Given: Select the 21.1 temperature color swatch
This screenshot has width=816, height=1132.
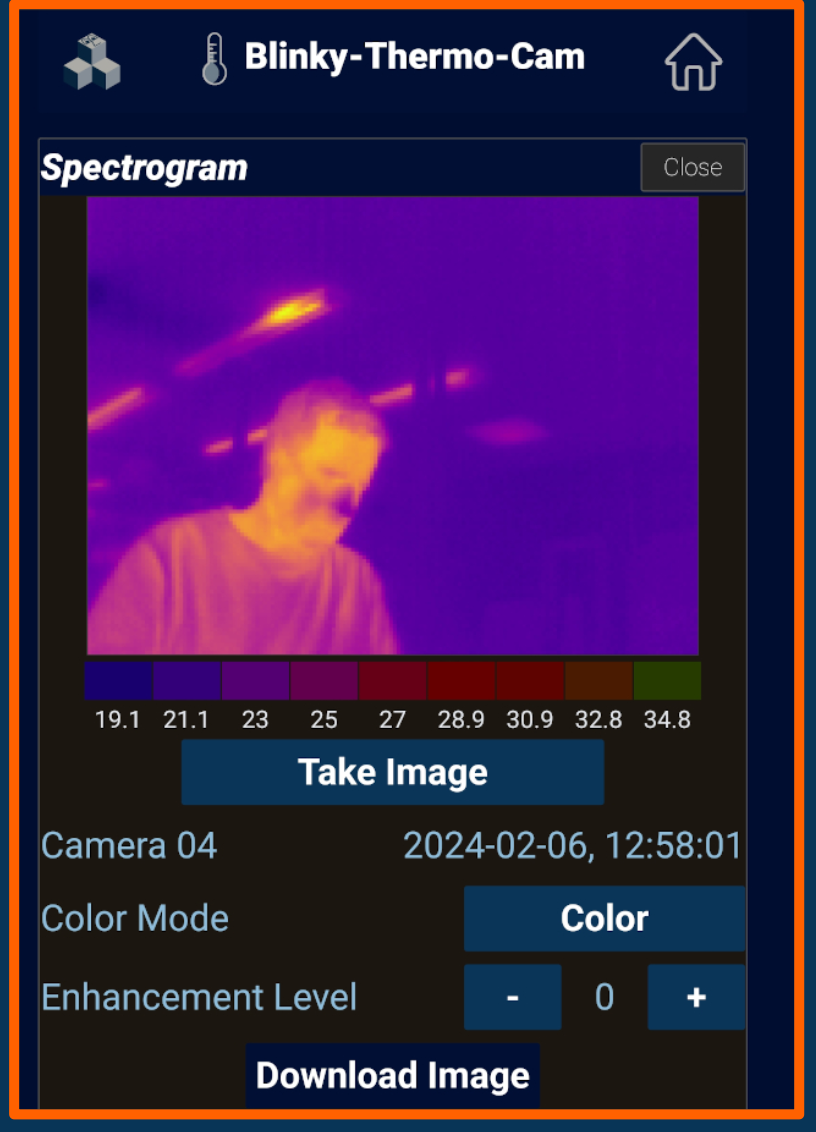Looking at the screenshot, I should (186, 681).
